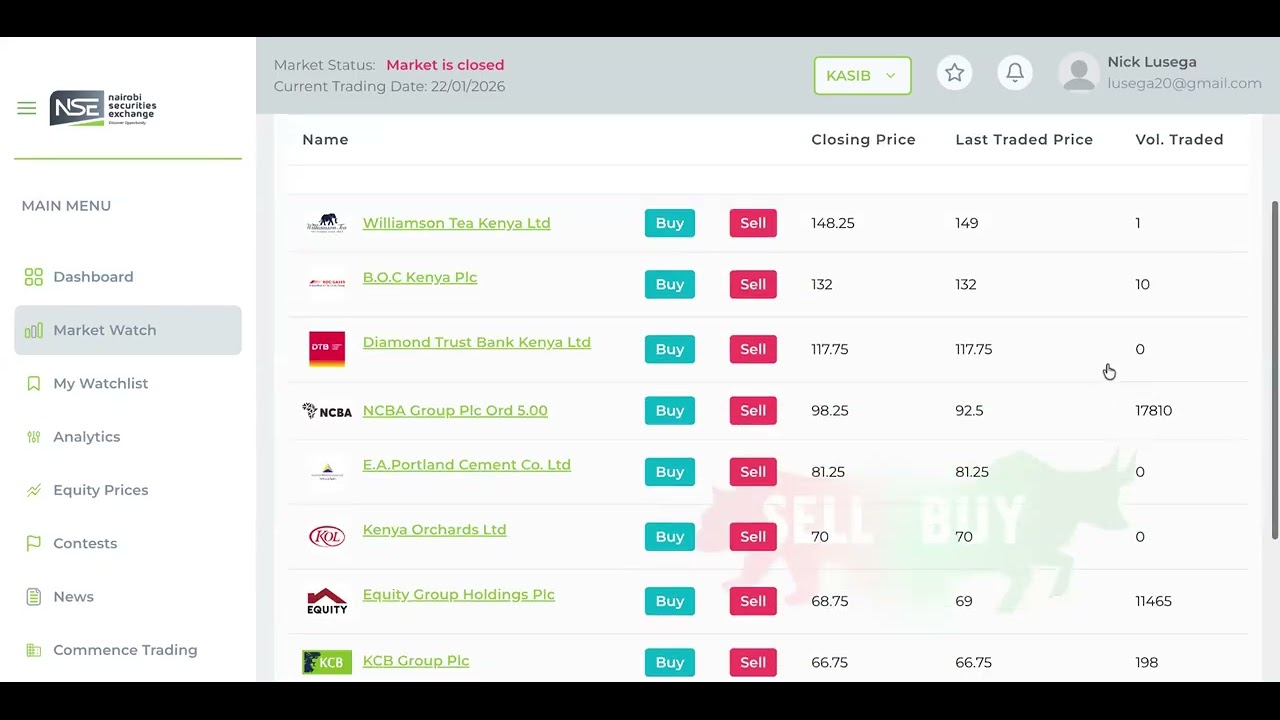
Task: Buy Equity Group Holdings Plc
Action: 670,601
